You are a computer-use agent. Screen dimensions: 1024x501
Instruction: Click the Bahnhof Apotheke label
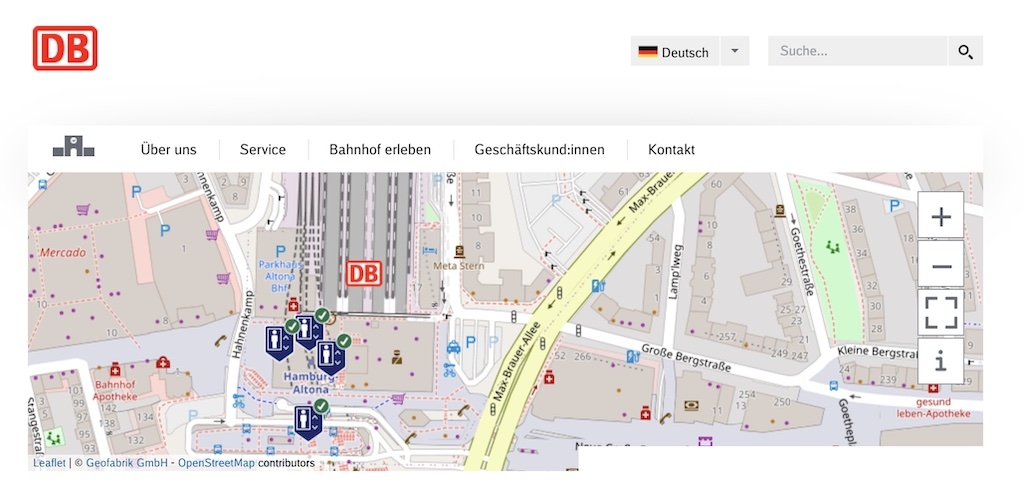click(x=115, y=391)
